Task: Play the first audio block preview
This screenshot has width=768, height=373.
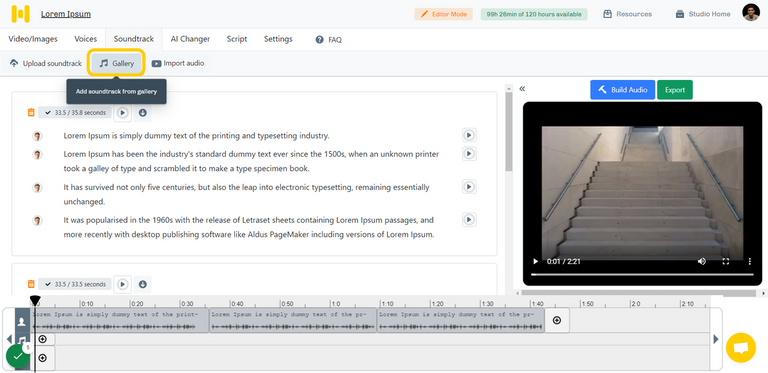Action: point(123,113)
